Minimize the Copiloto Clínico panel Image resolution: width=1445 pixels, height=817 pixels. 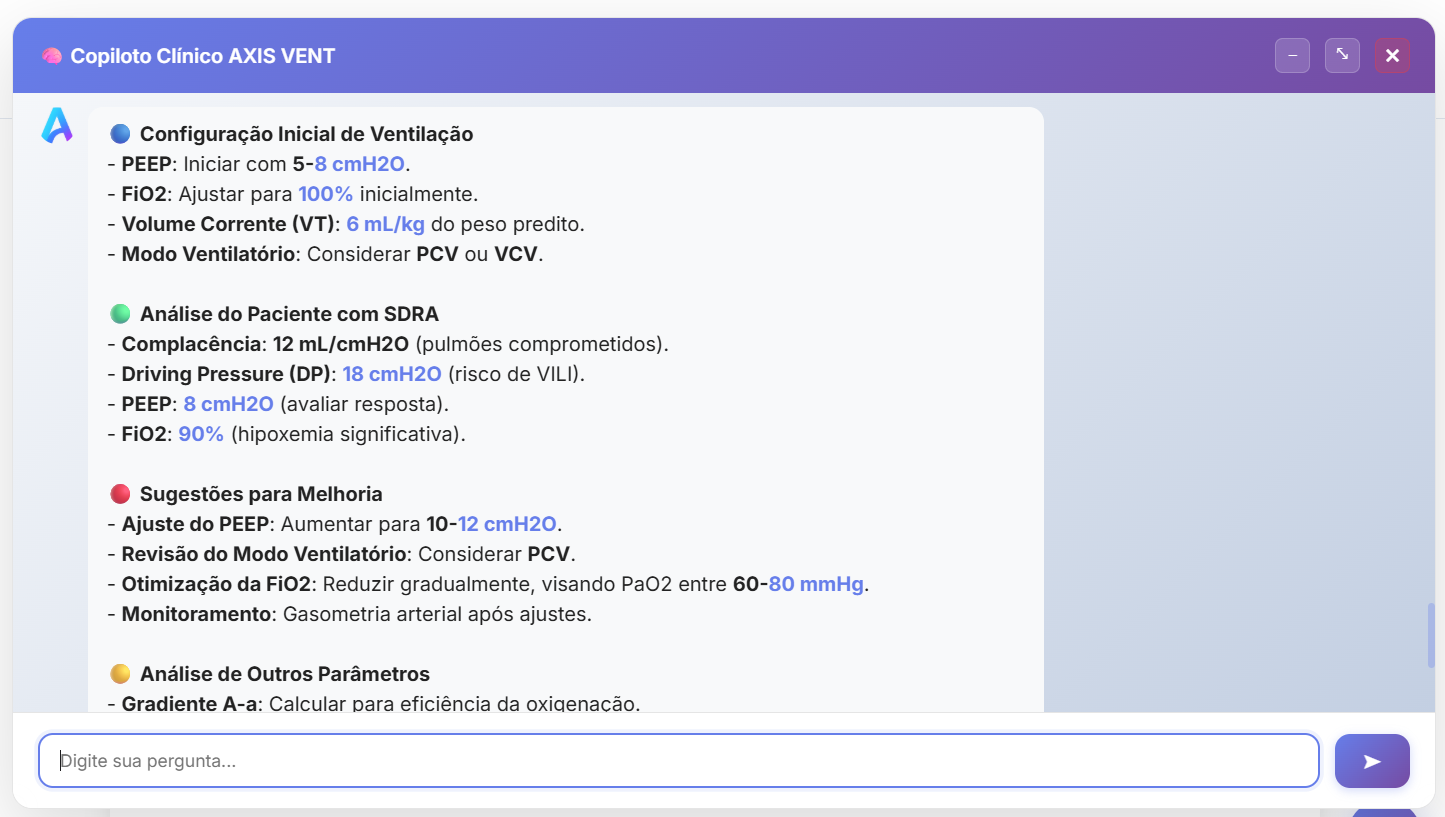pyautogui.click(x=1292, y=55)
